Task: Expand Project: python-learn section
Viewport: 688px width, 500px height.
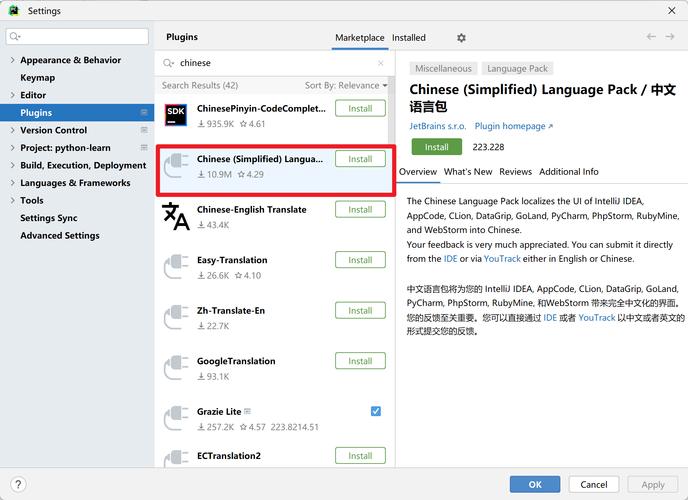Action: point(12,148)
